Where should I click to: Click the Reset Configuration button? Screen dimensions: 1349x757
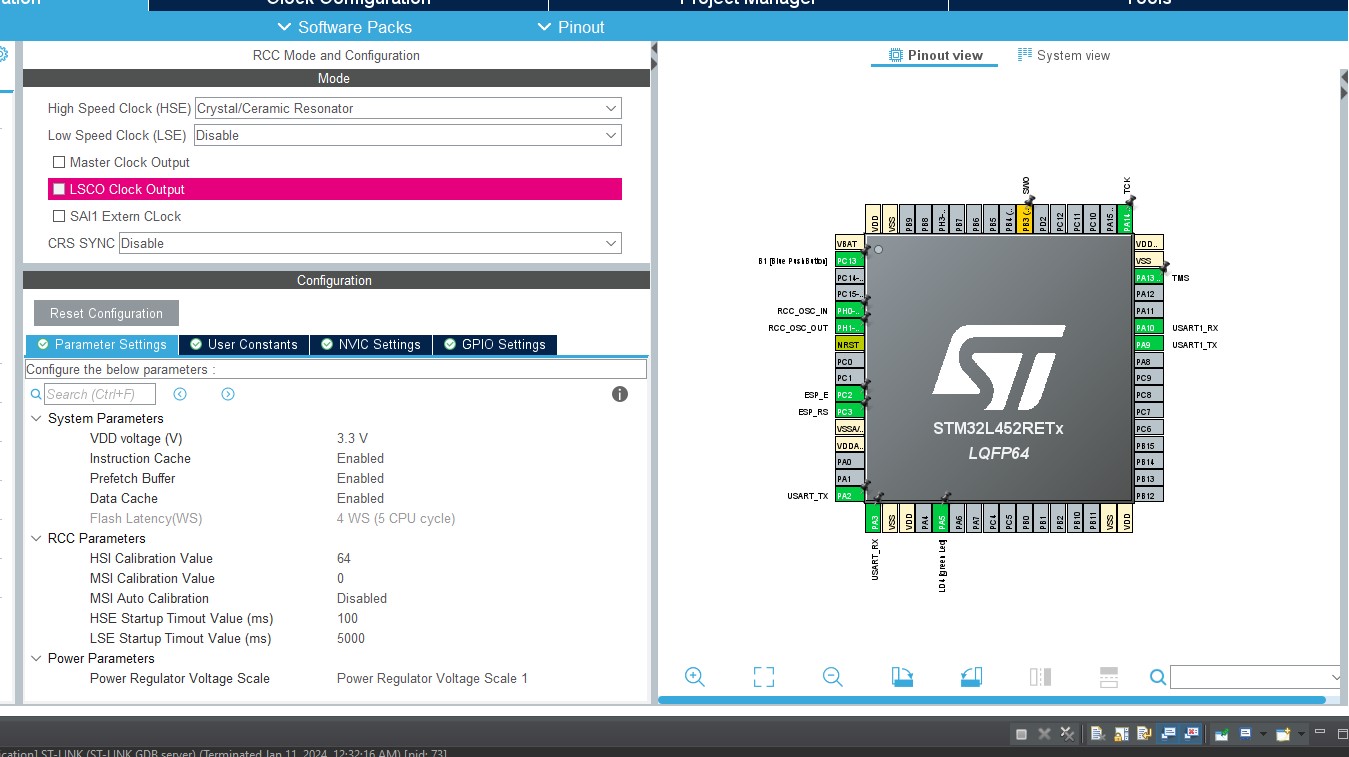[x=105, y=313]
